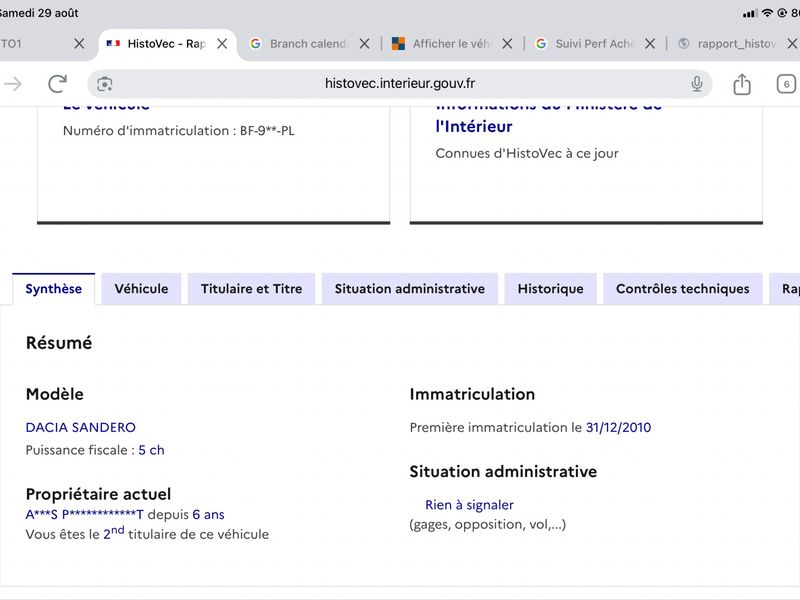This screenshot has width=800, height=600.
Task: Close the TO1 tab
Action: click(79, 44)
